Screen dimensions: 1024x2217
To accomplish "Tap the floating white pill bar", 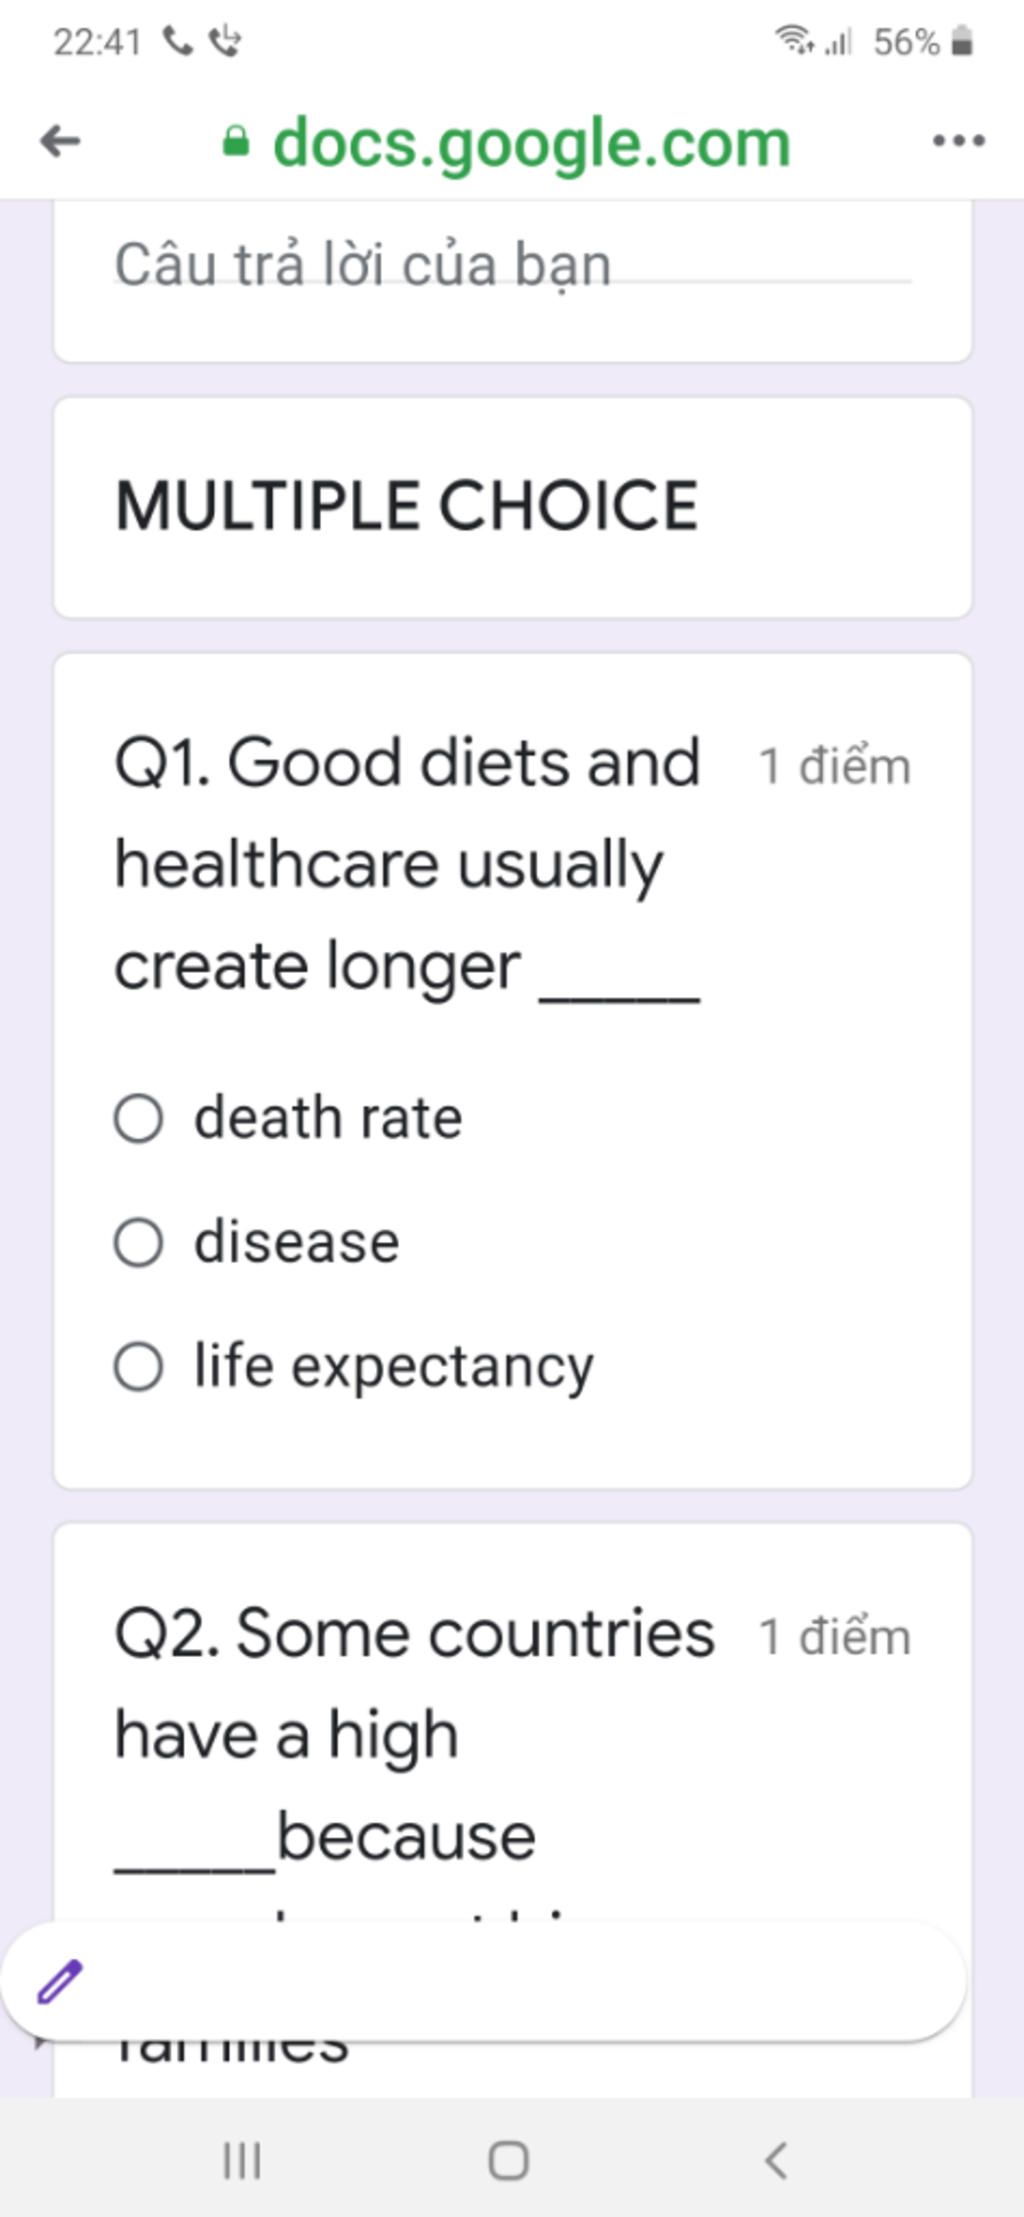I will click(x=484, y=1981).
